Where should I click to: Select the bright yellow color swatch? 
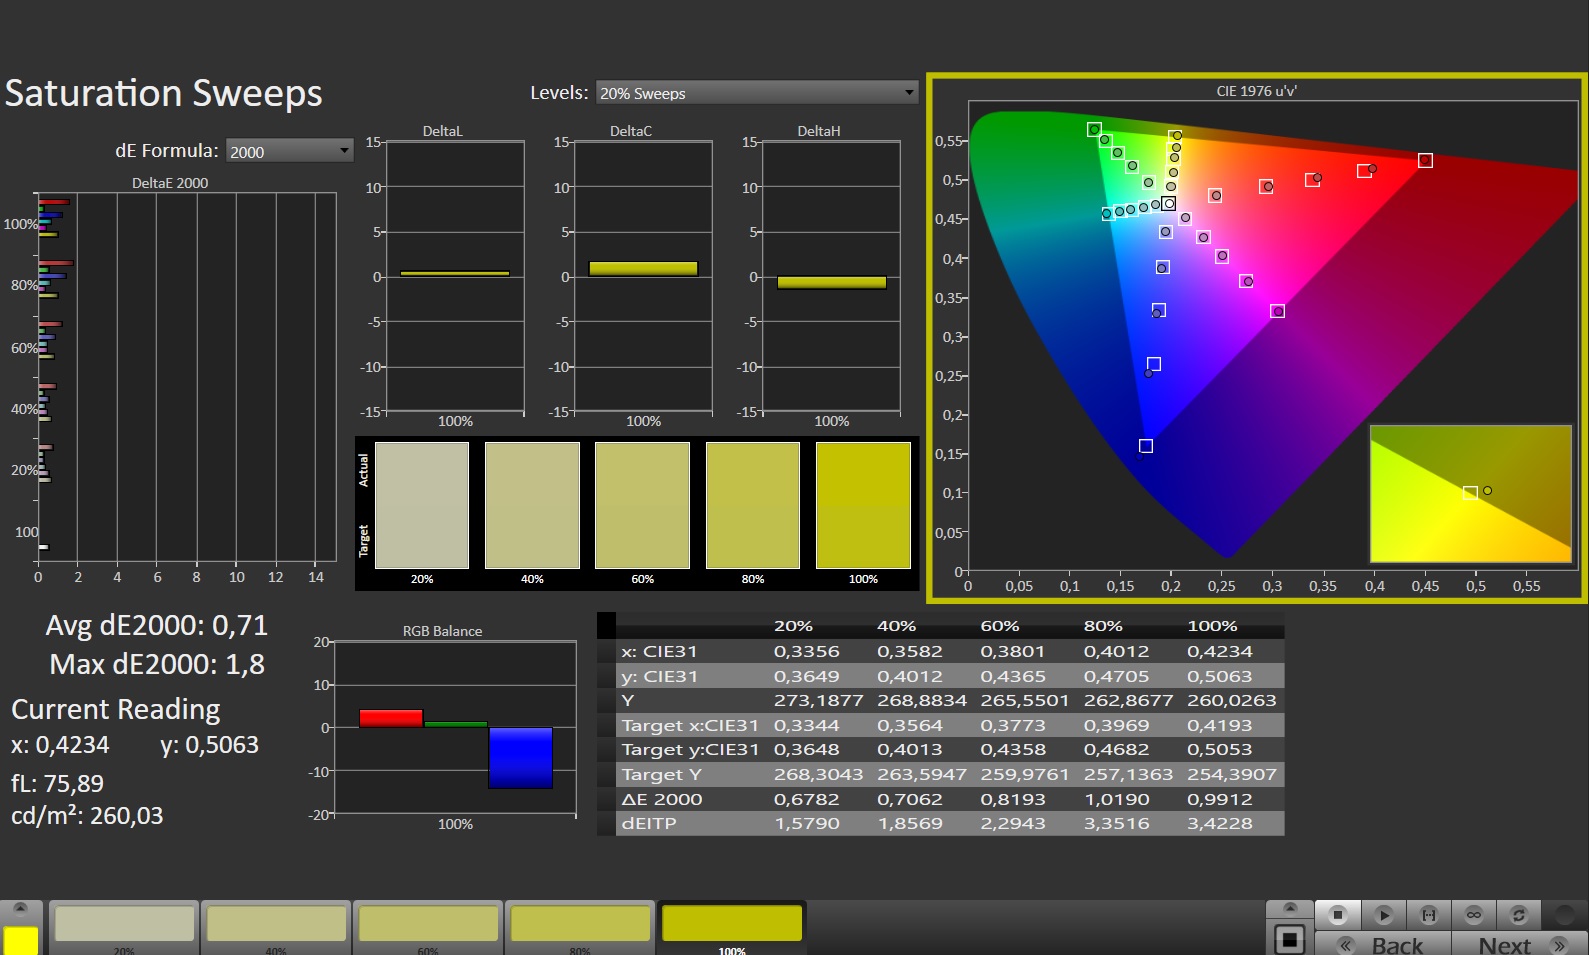pos(21,940)
